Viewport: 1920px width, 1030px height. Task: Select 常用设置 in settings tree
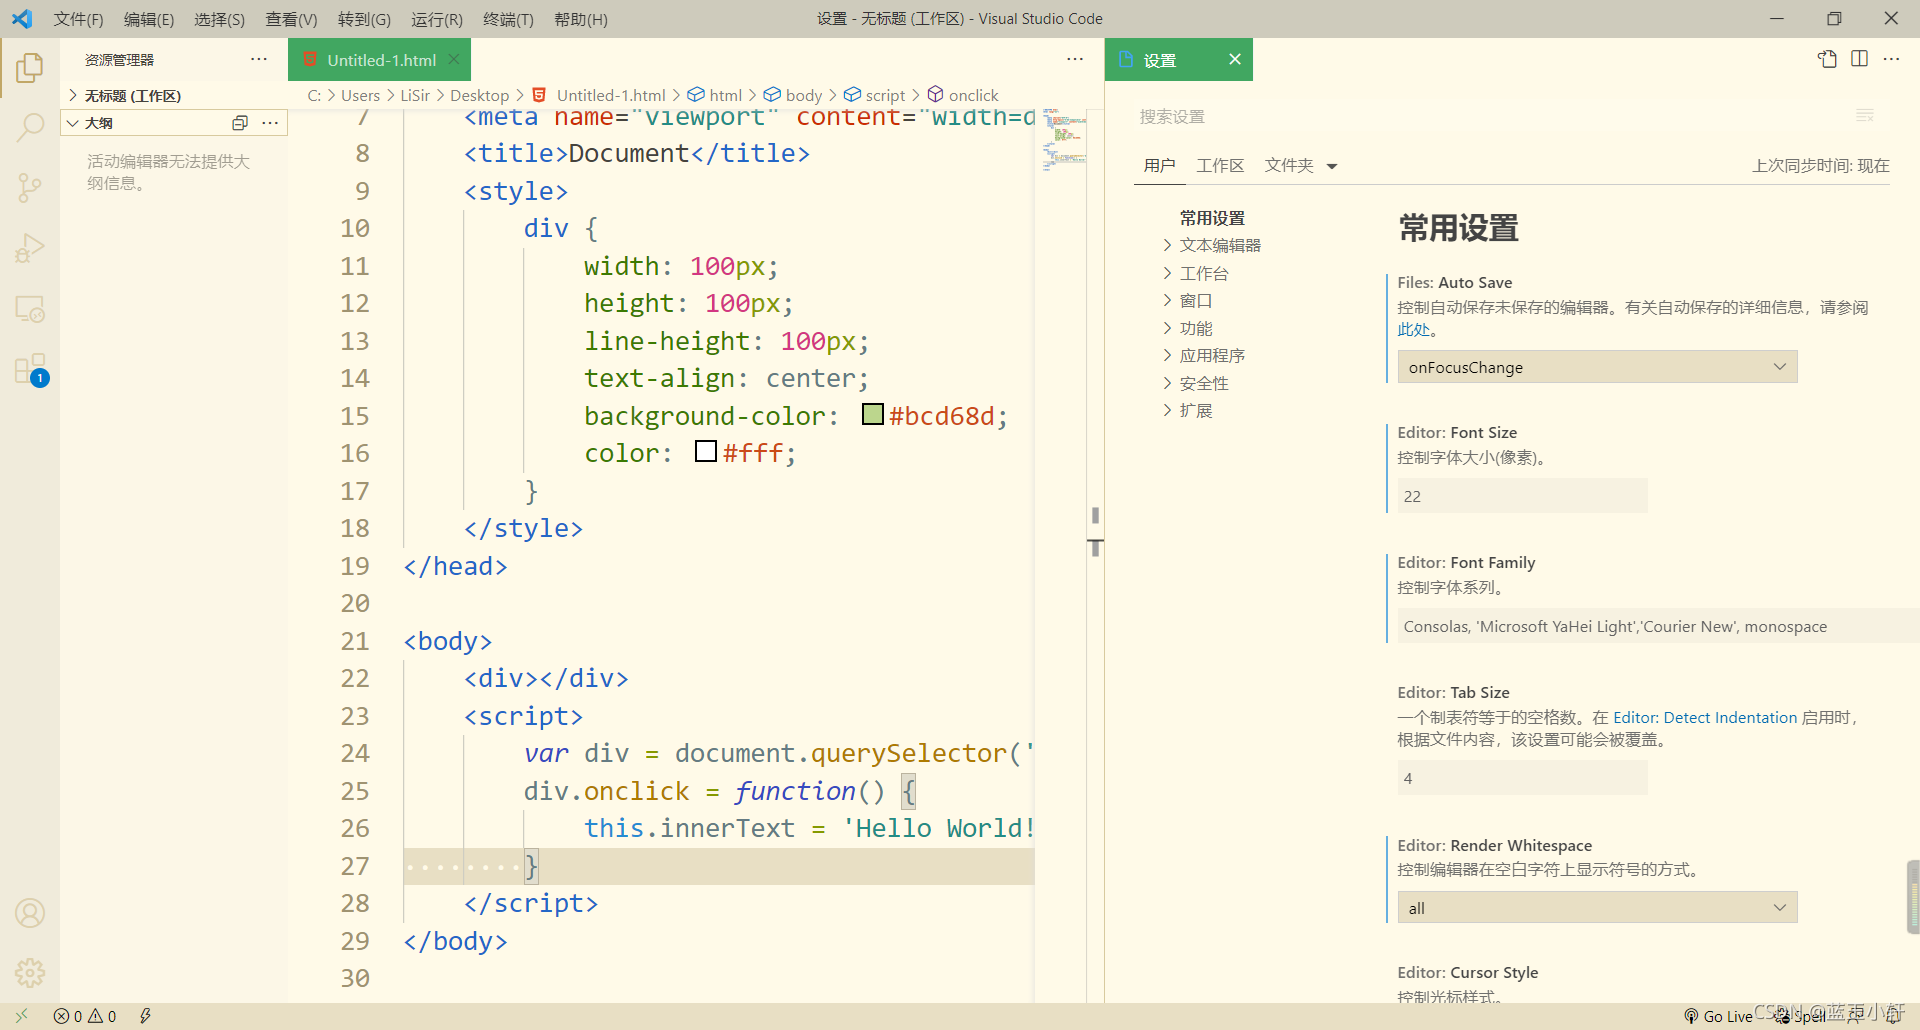pos(1212,218)
